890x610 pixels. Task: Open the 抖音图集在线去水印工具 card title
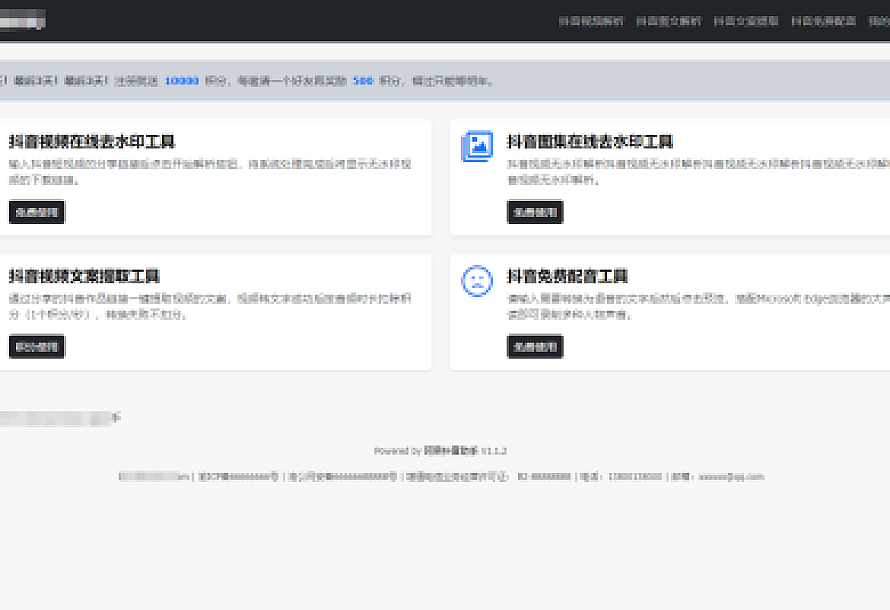coord(590,142)
